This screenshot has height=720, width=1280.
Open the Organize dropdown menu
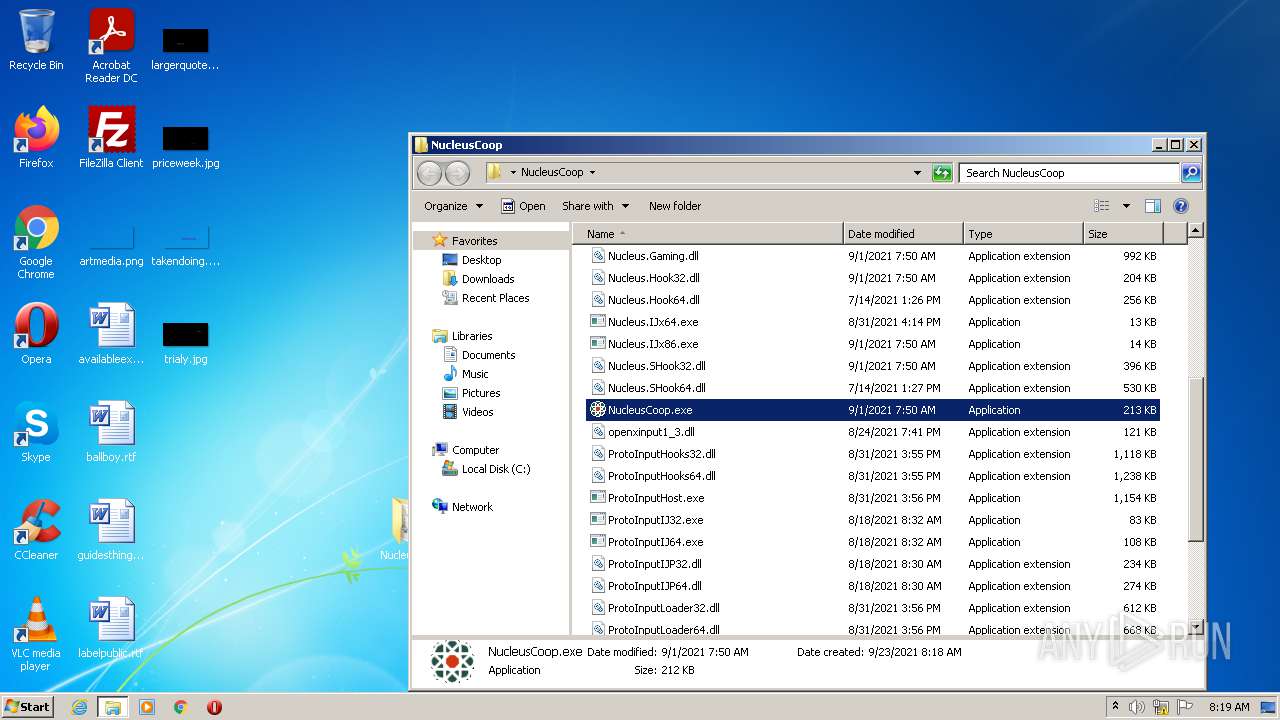453,206
